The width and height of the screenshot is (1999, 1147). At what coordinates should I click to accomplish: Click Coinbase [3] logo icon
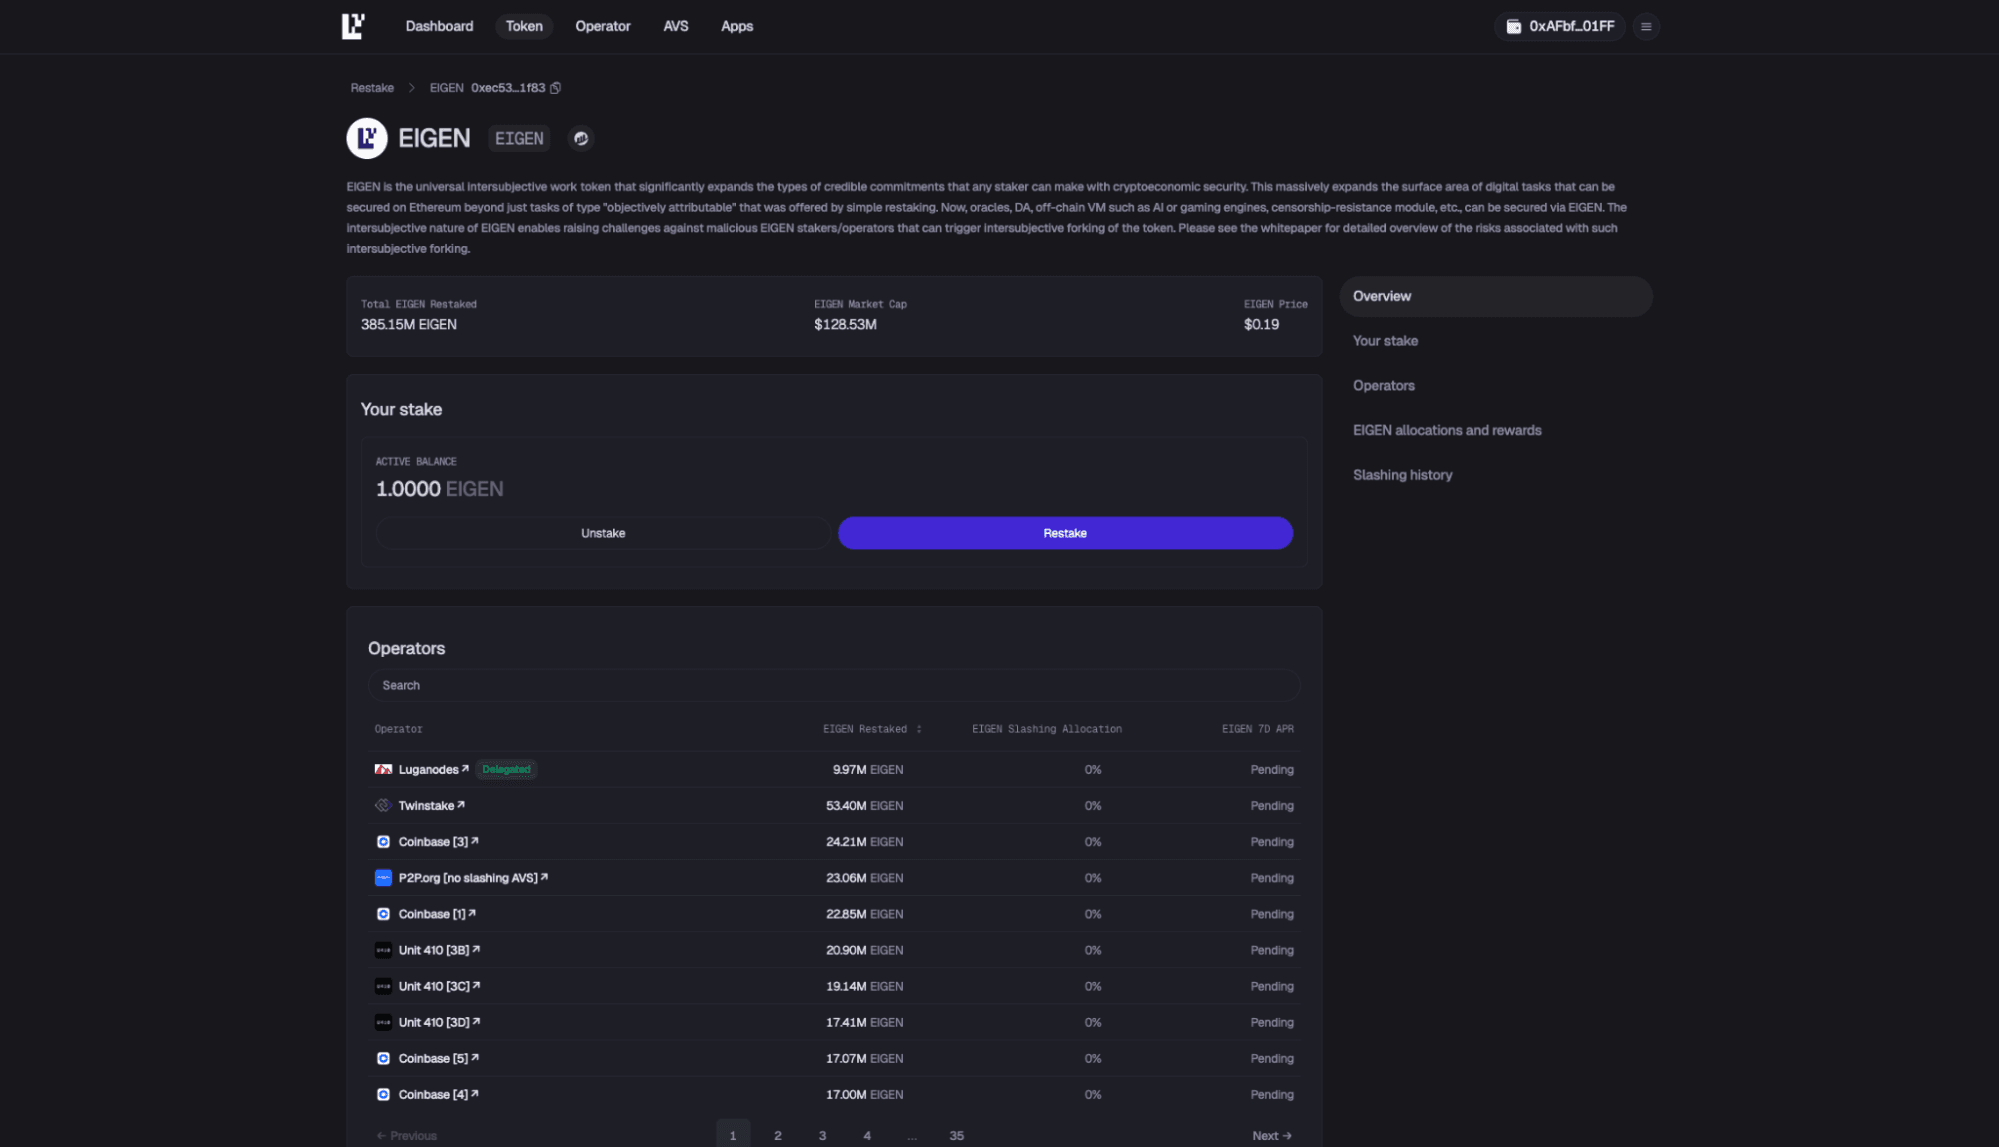(x=383, y=842)
